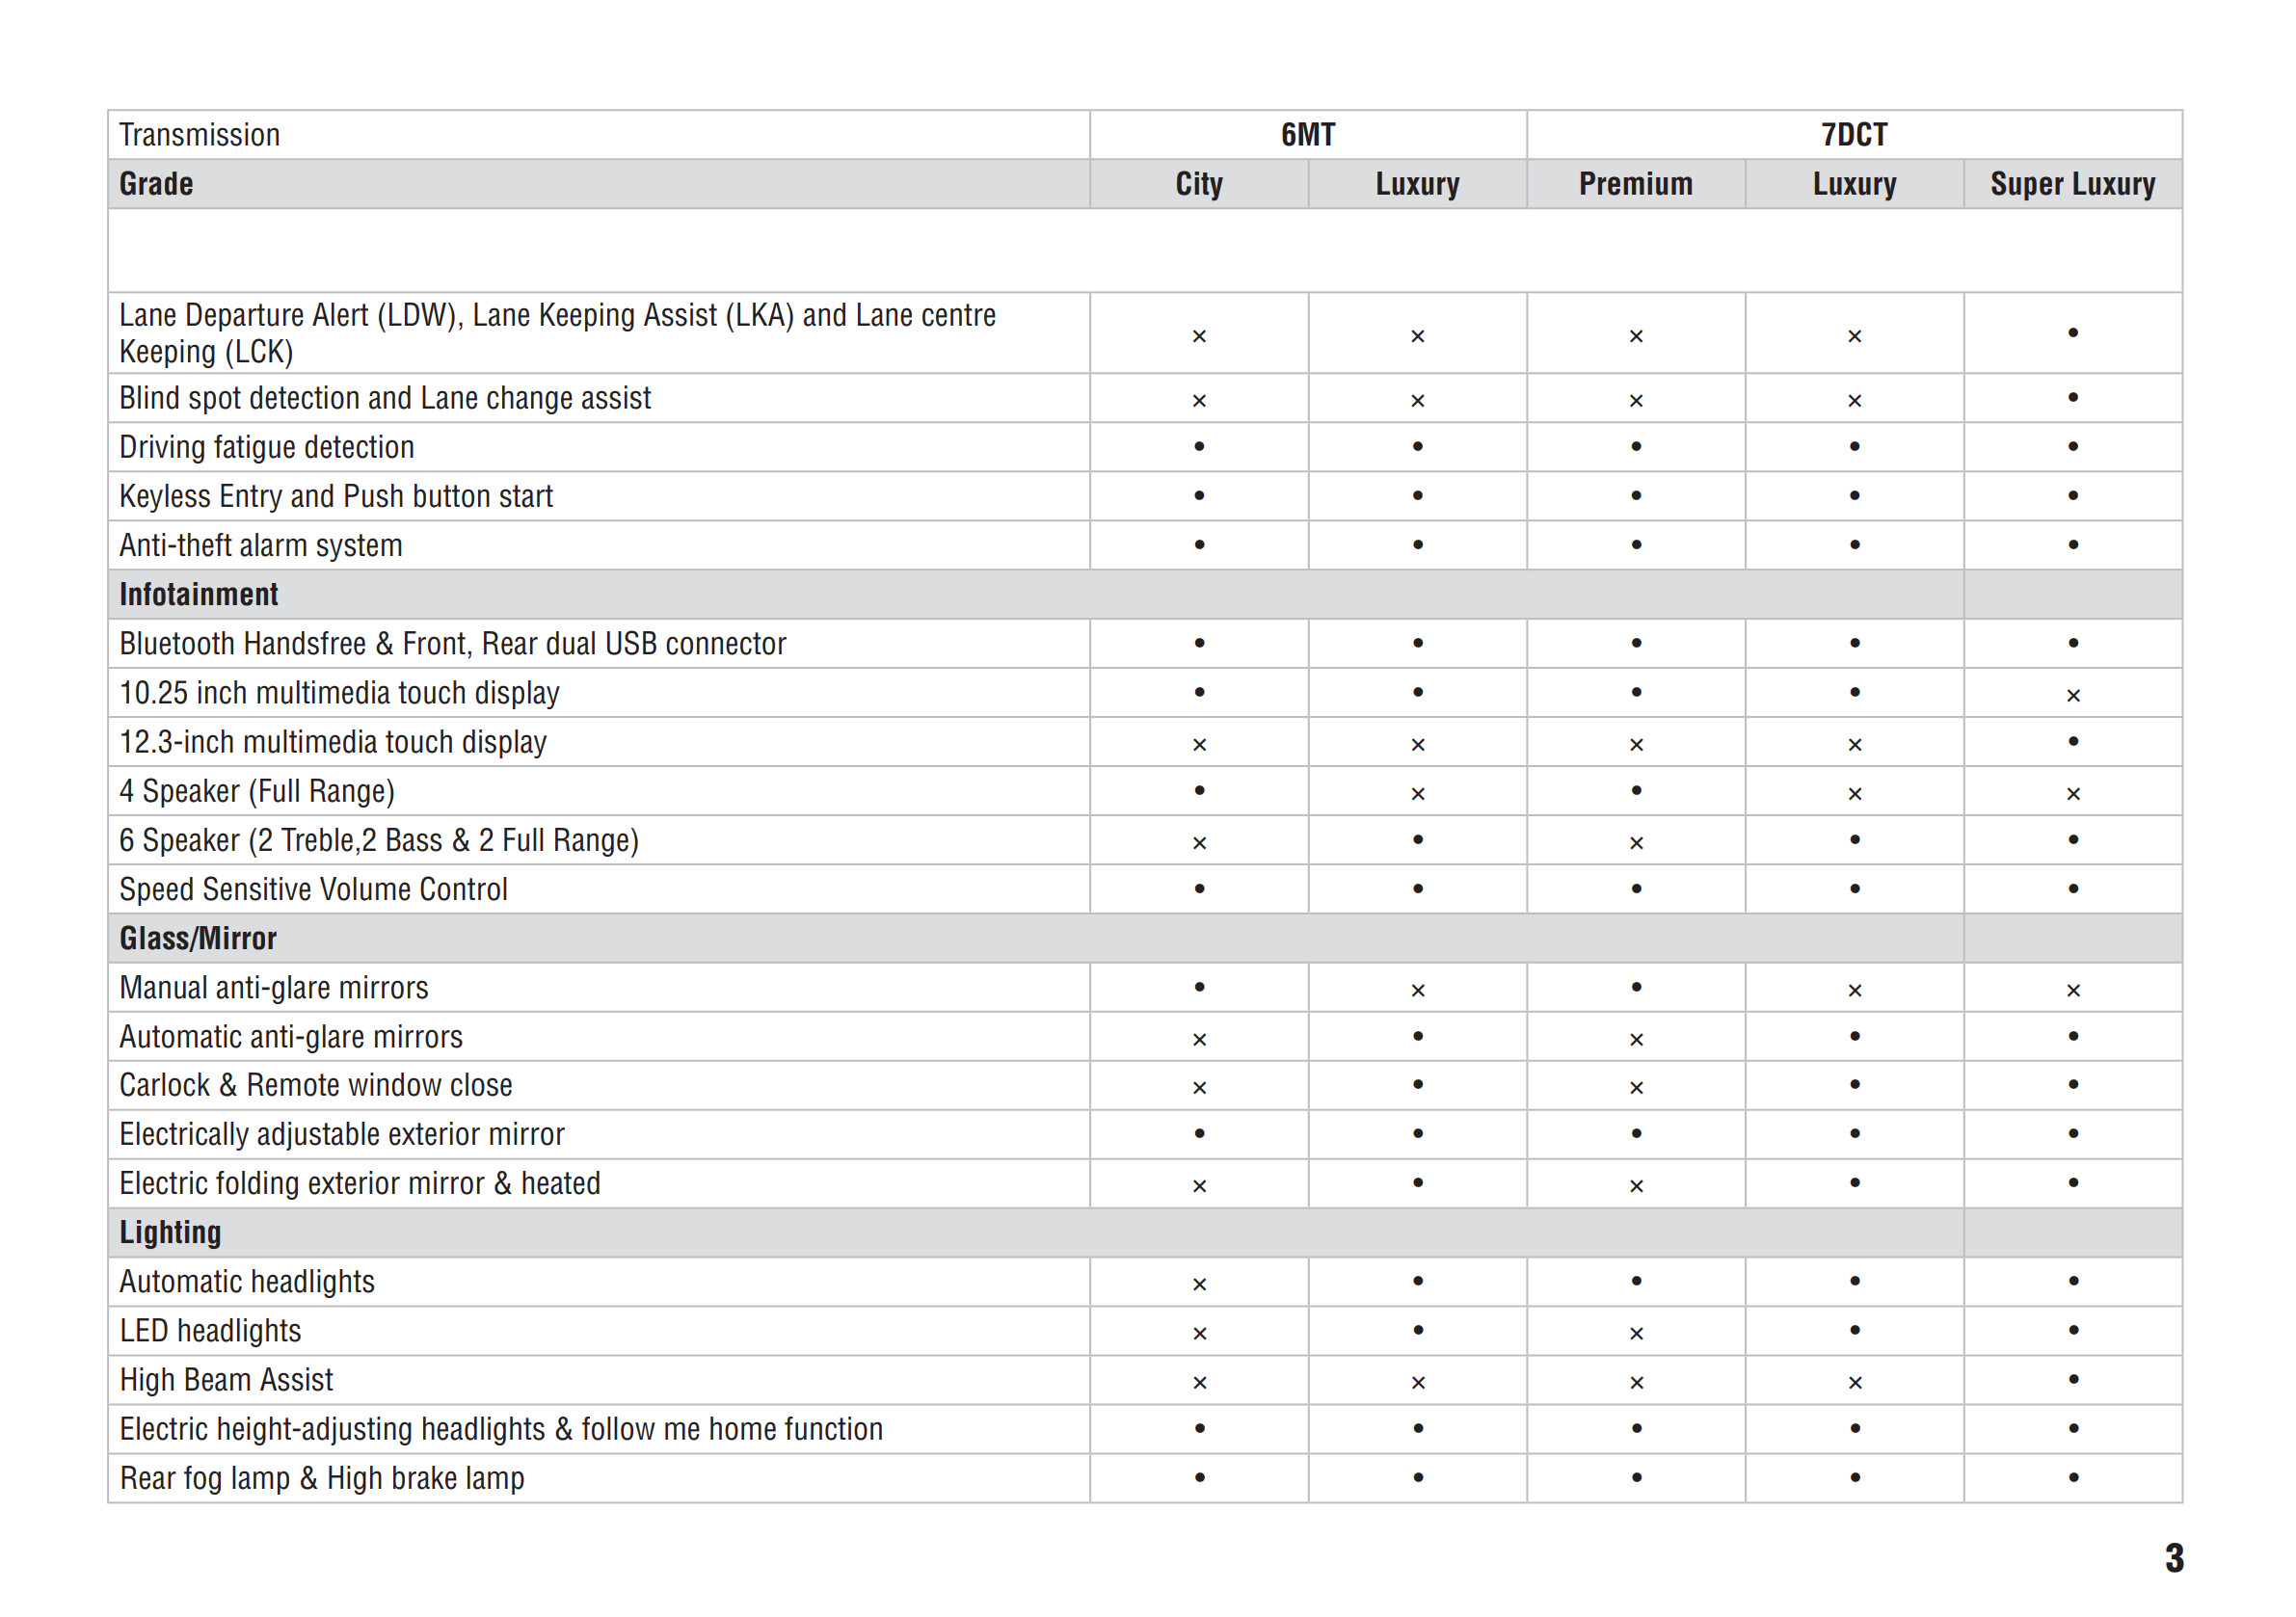Select the Premium grade column header
The height and width of the screenshot is (1617, 2296).
(x=1635, y=184)
